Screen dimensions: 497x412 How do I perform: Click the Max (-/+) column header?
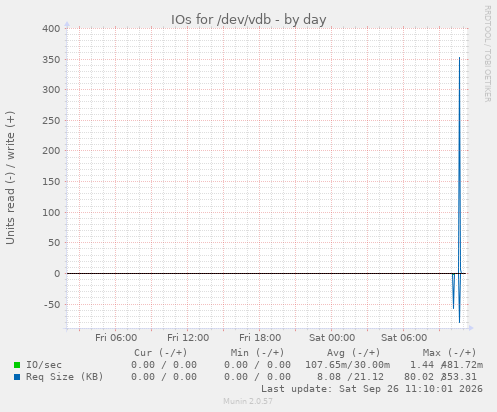[x=449, y=353]
